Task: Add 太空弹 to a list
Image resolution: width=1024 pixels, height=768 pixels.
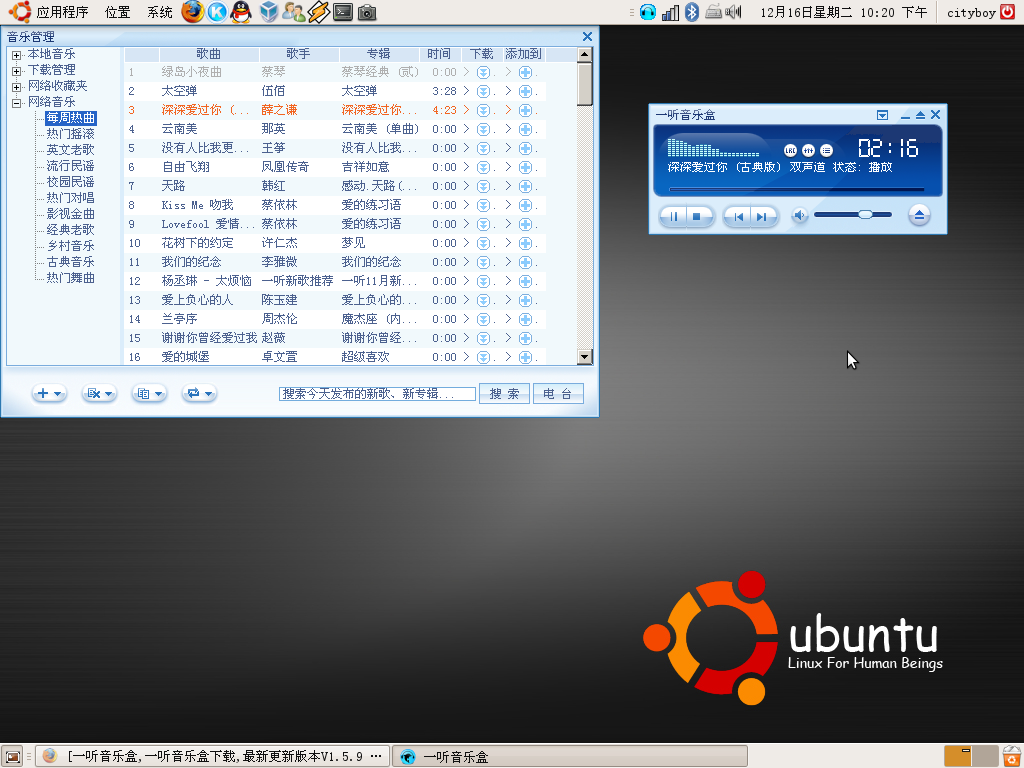Action: pos(525,91)
